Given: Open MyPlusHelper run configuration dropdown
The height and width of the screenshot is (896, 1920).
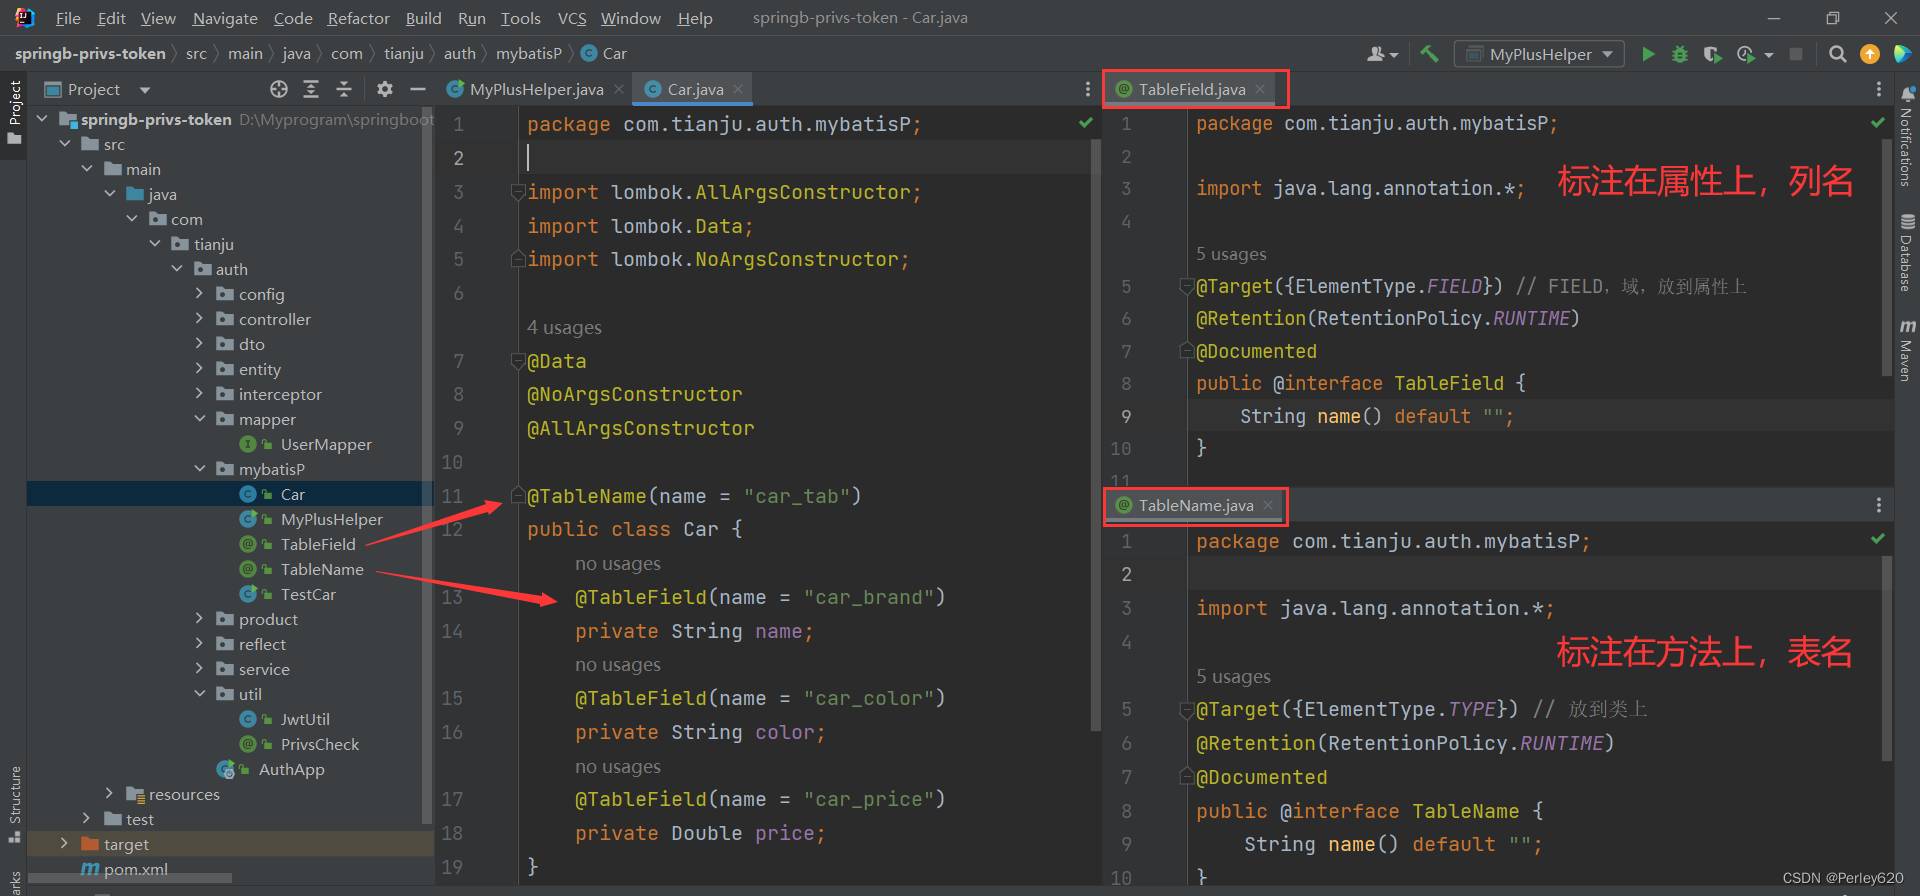Looking at the screenshot, I should tap(1538, 54).
